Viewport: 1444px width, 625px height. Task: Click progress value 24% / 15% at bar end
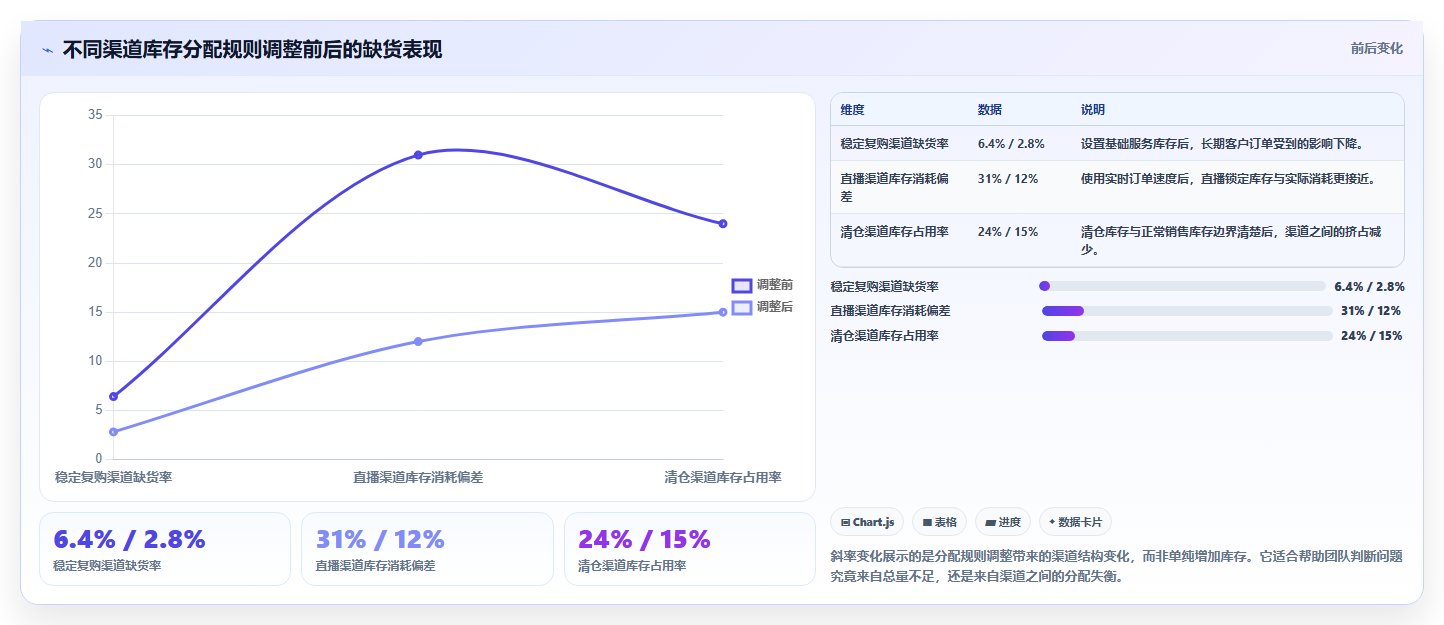(x=1371, y=336)
